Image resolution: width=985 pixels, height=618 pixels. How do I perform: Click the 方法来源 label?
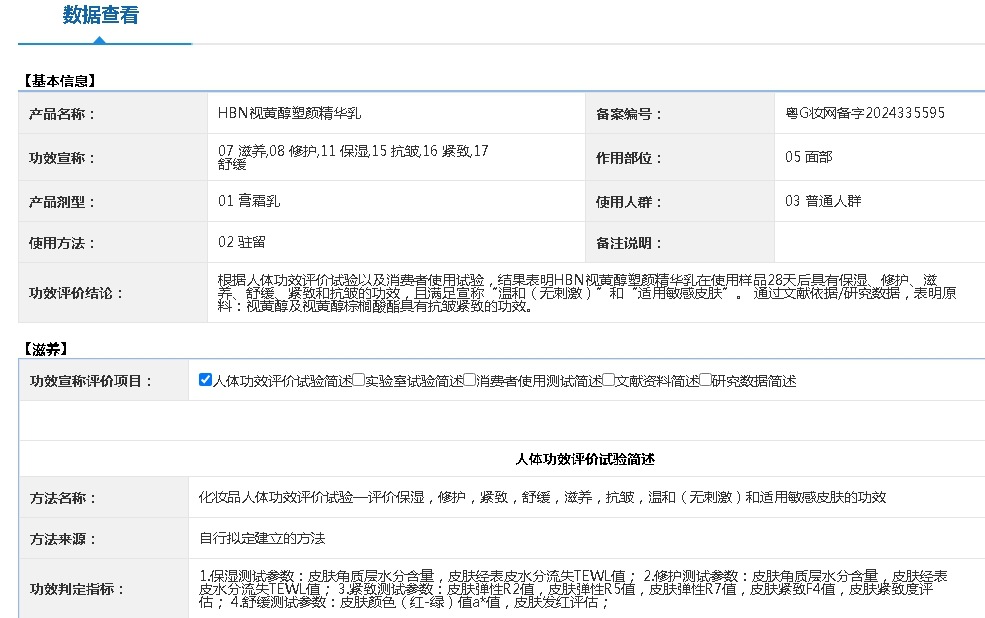pos(63,539)
